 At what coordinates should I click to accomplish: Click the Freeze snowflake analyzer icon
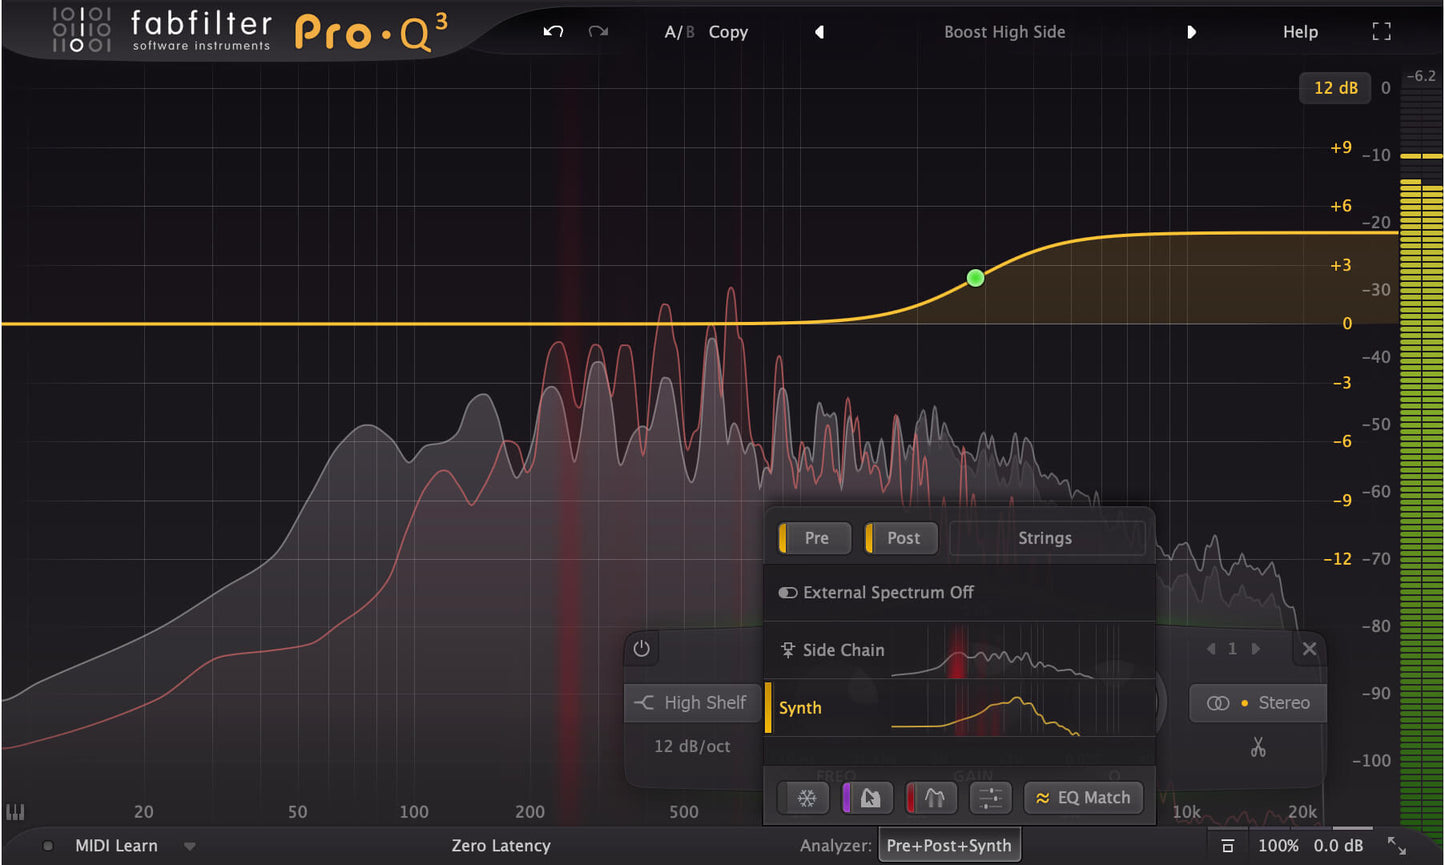pyautogui.click(x=806, y=798)
